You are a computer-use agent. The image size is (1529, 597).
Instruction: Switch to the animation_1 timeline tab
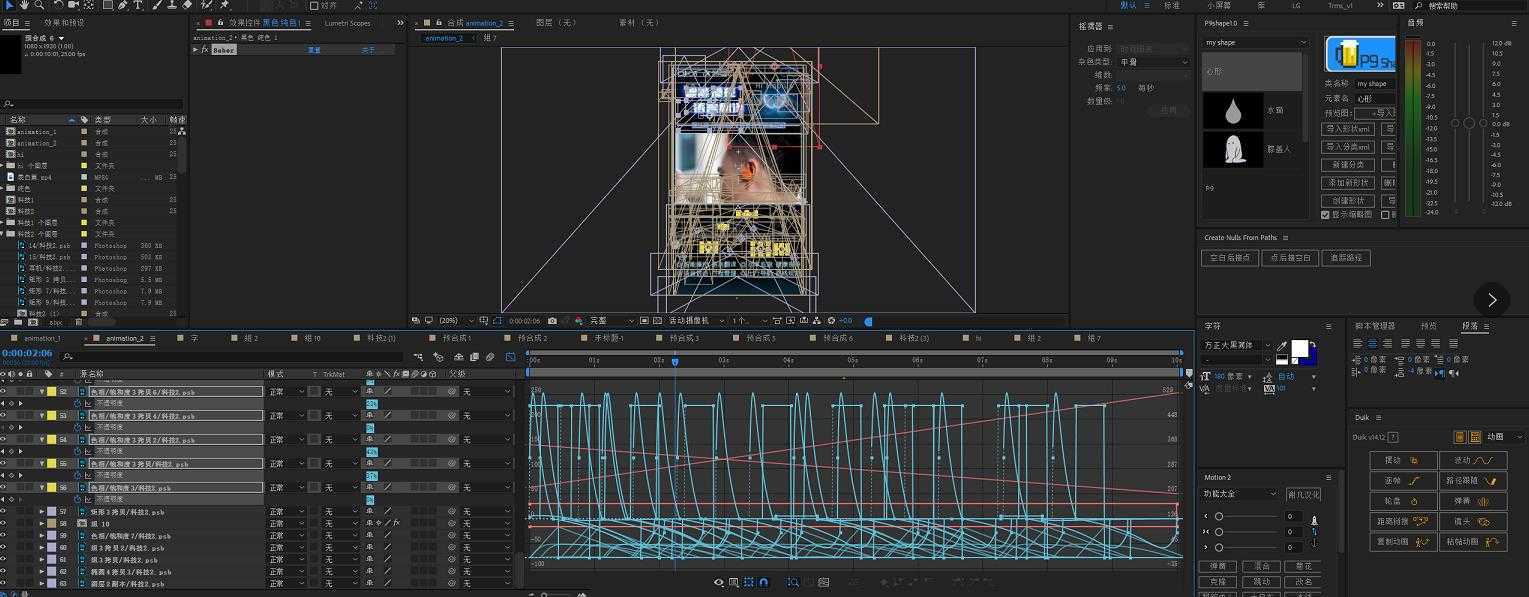pos(41,338)
